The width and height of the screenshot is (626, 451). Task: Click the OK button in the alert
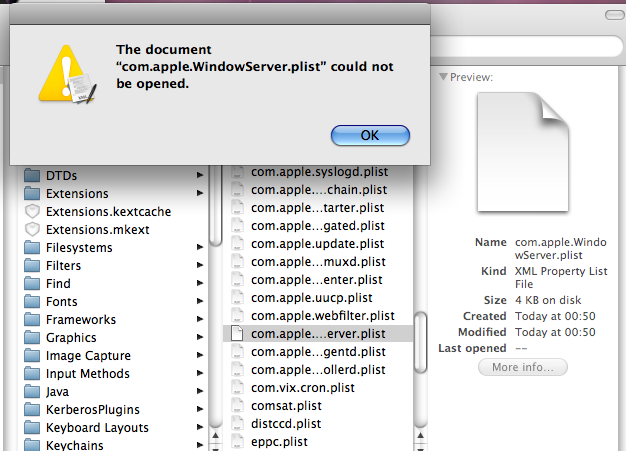pyautogui.click(x=370, y=135)
